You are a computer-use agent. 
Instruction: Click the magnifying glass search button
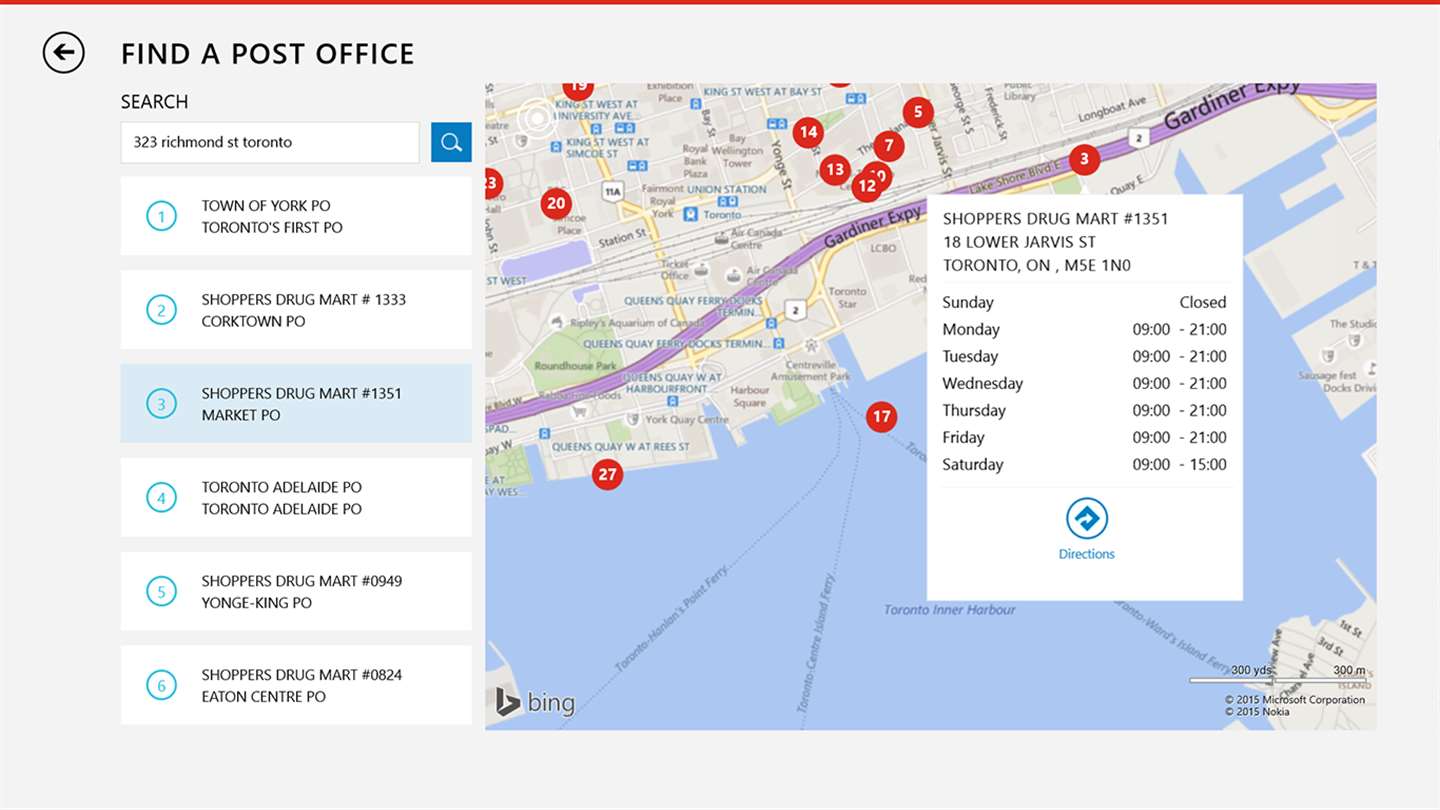(x=451, y=142)
